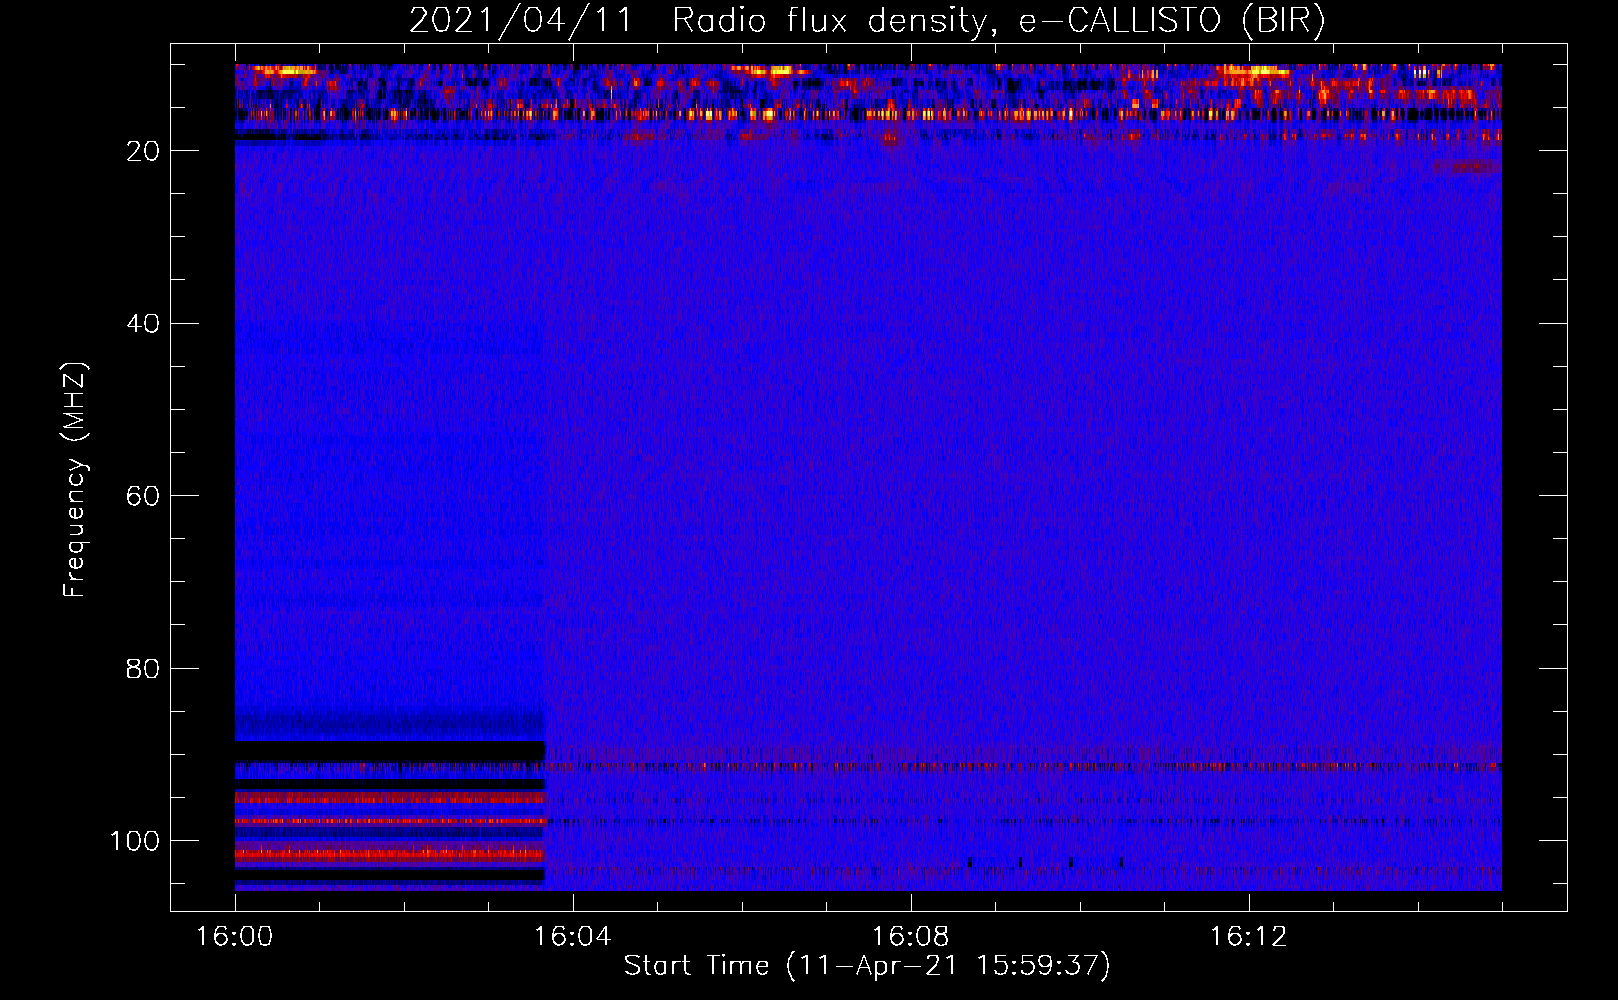
Task: Click the '16:04' time tick label
Action: (x=572, y=936)
